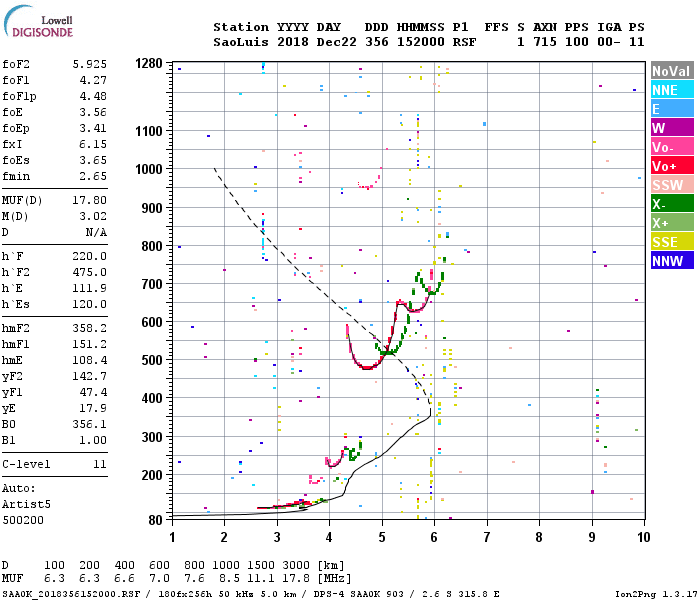Screen dimensions: 700x600
Task: Click the hmF2 value 358.2
Action: coord(90,329)
